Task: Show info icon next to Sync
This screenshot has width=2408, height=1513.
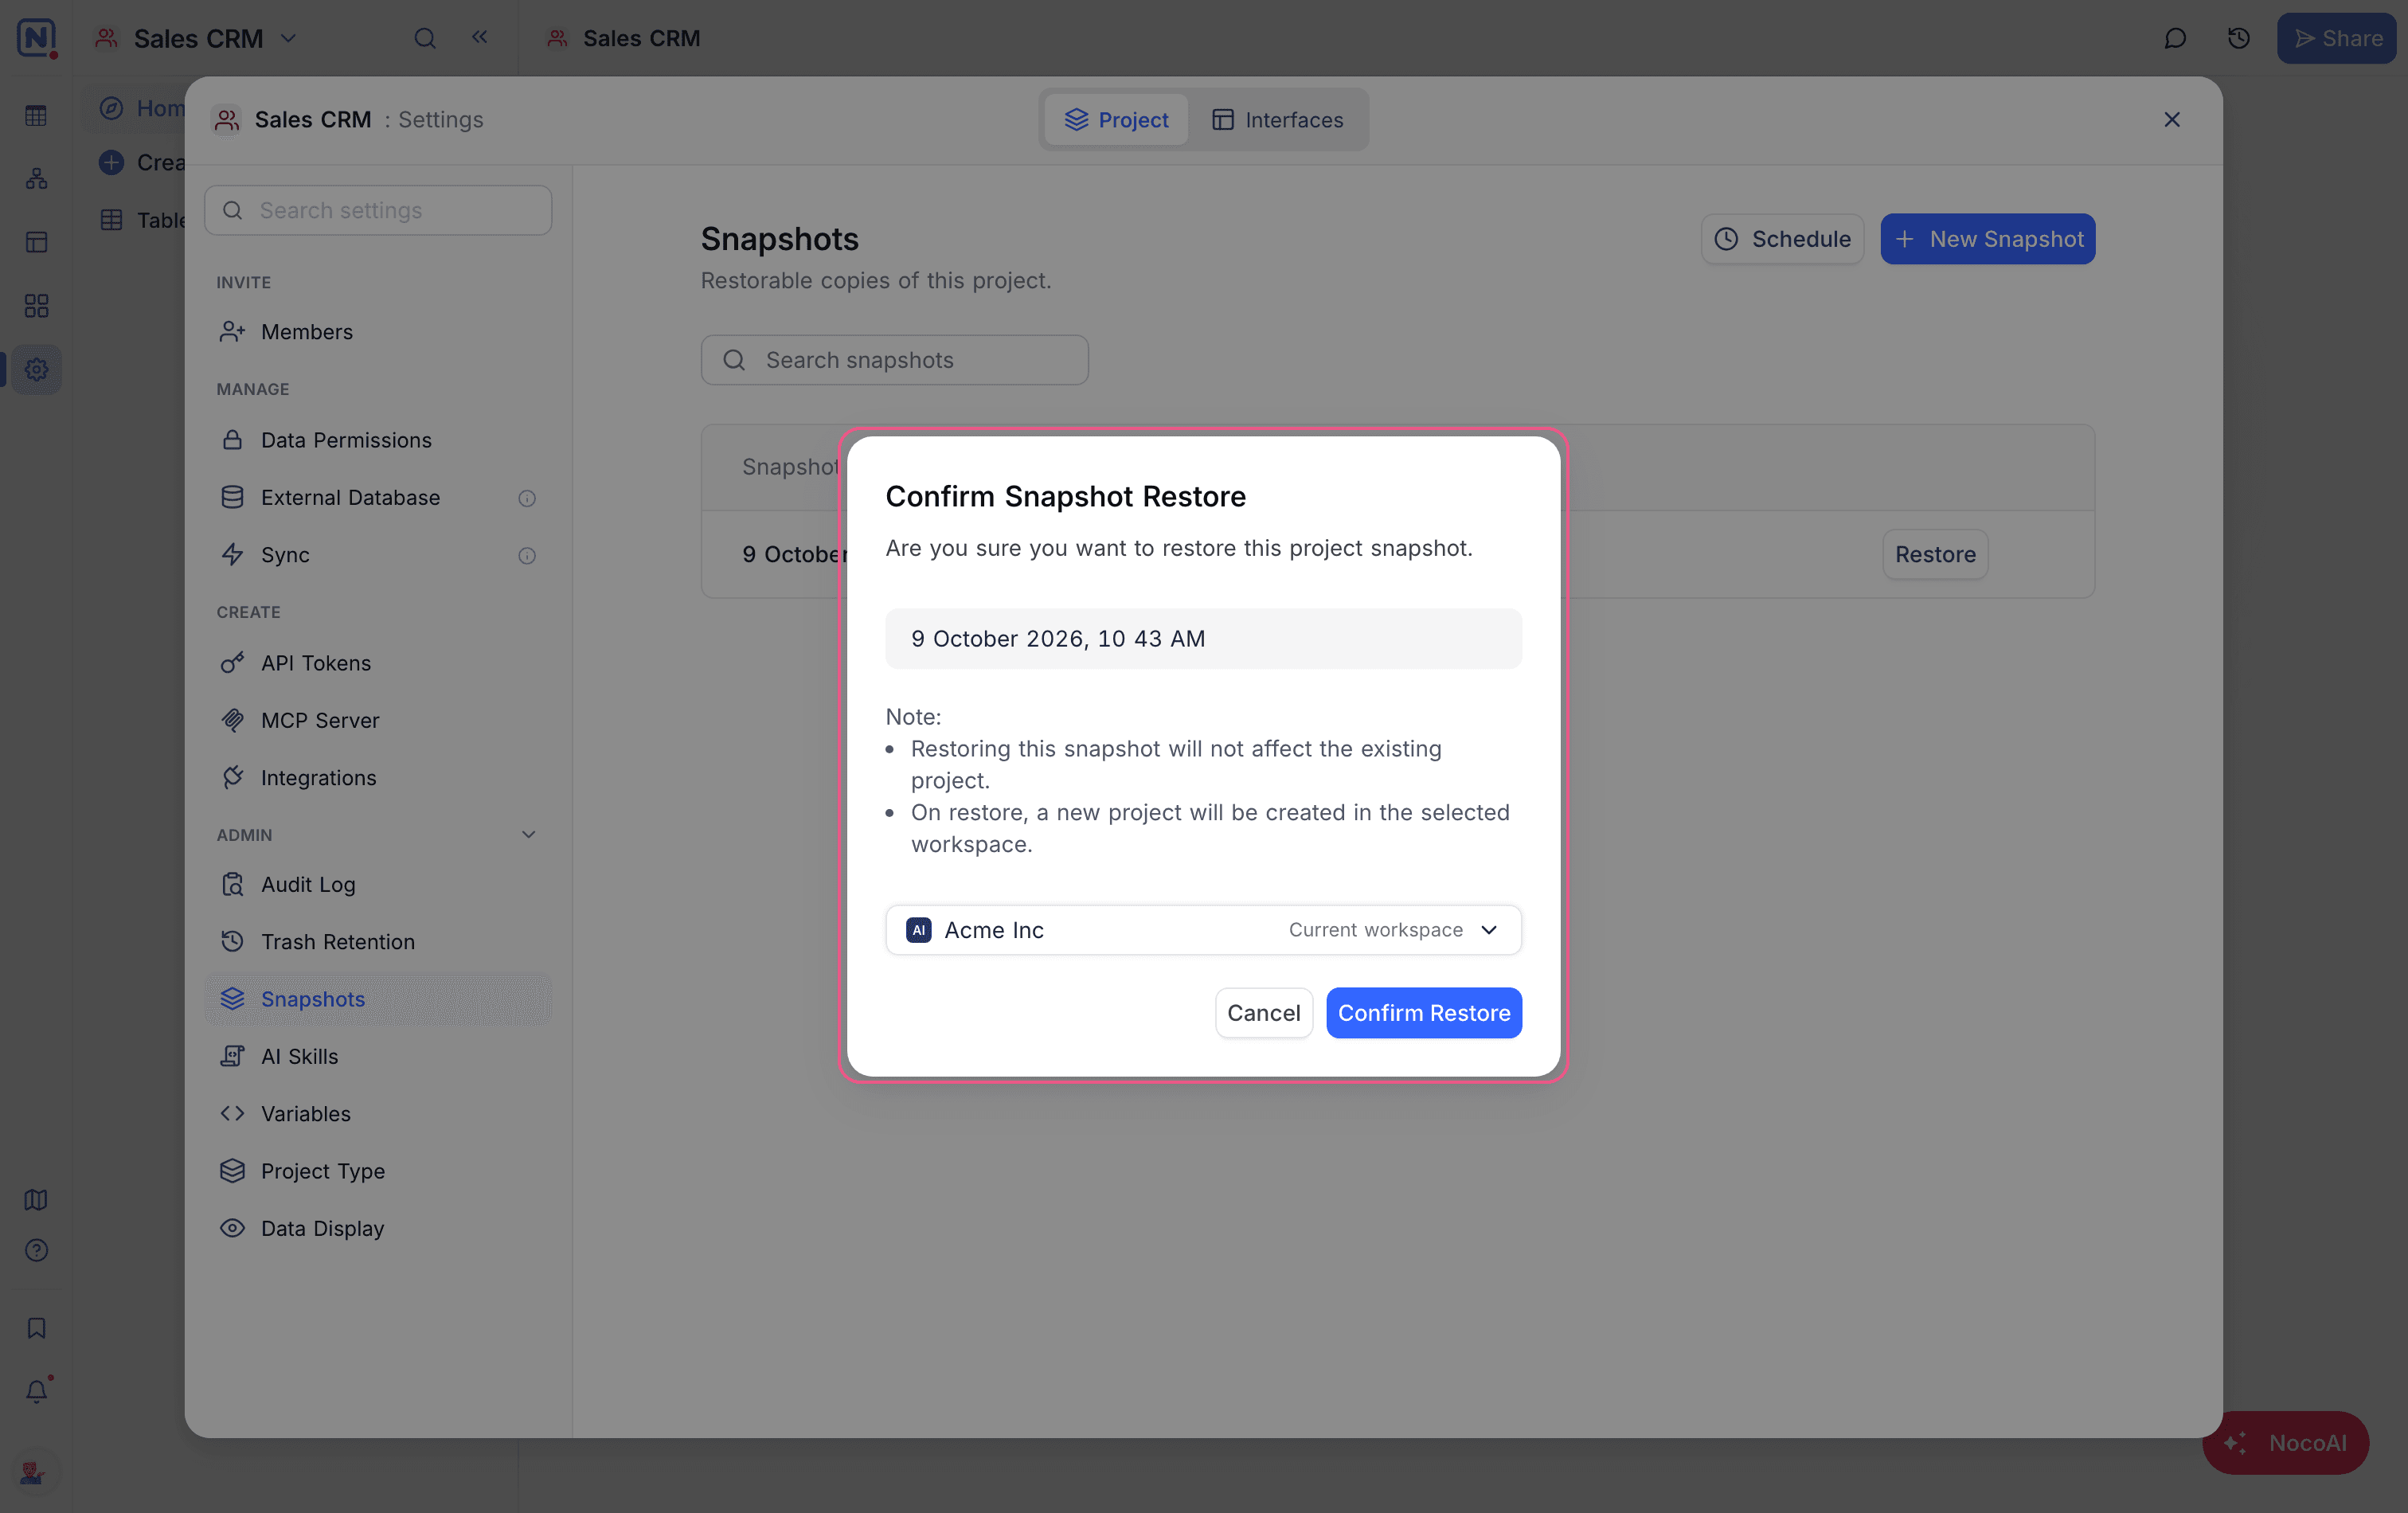Action: (x=527, y=554)
